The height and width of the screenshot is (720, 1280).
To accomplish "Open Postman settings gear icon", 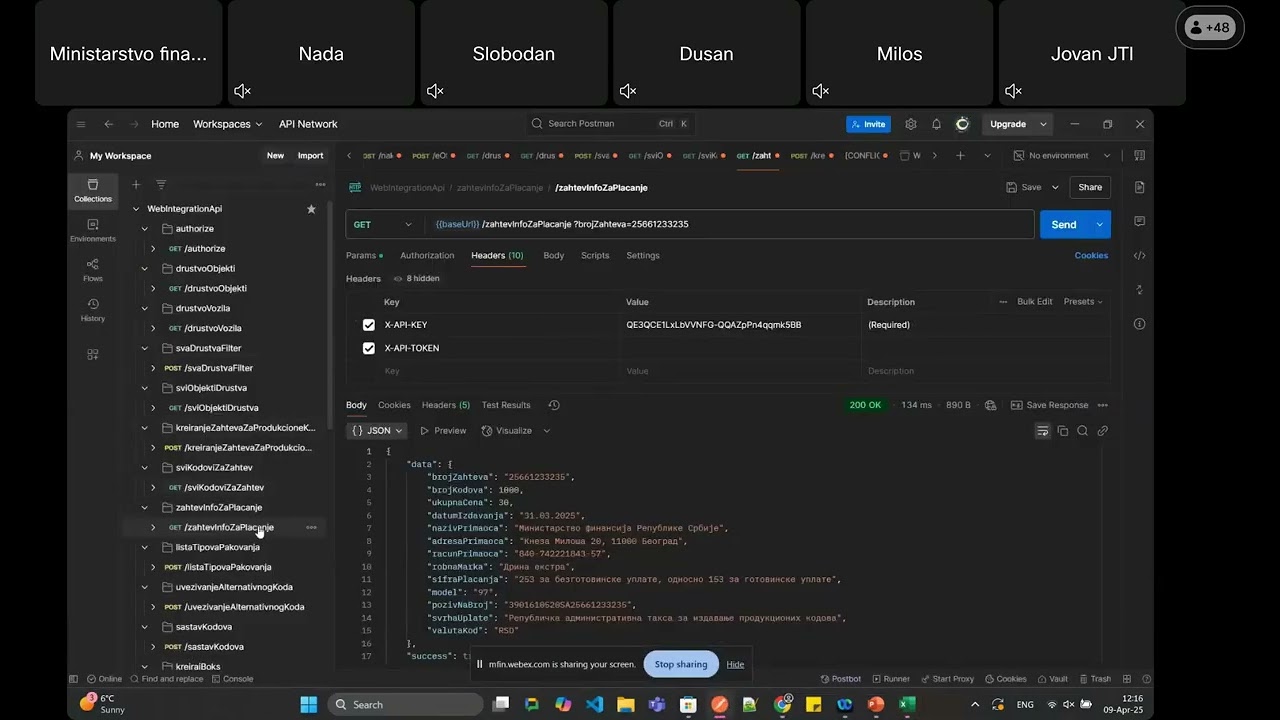I will (x=910, y=124).
